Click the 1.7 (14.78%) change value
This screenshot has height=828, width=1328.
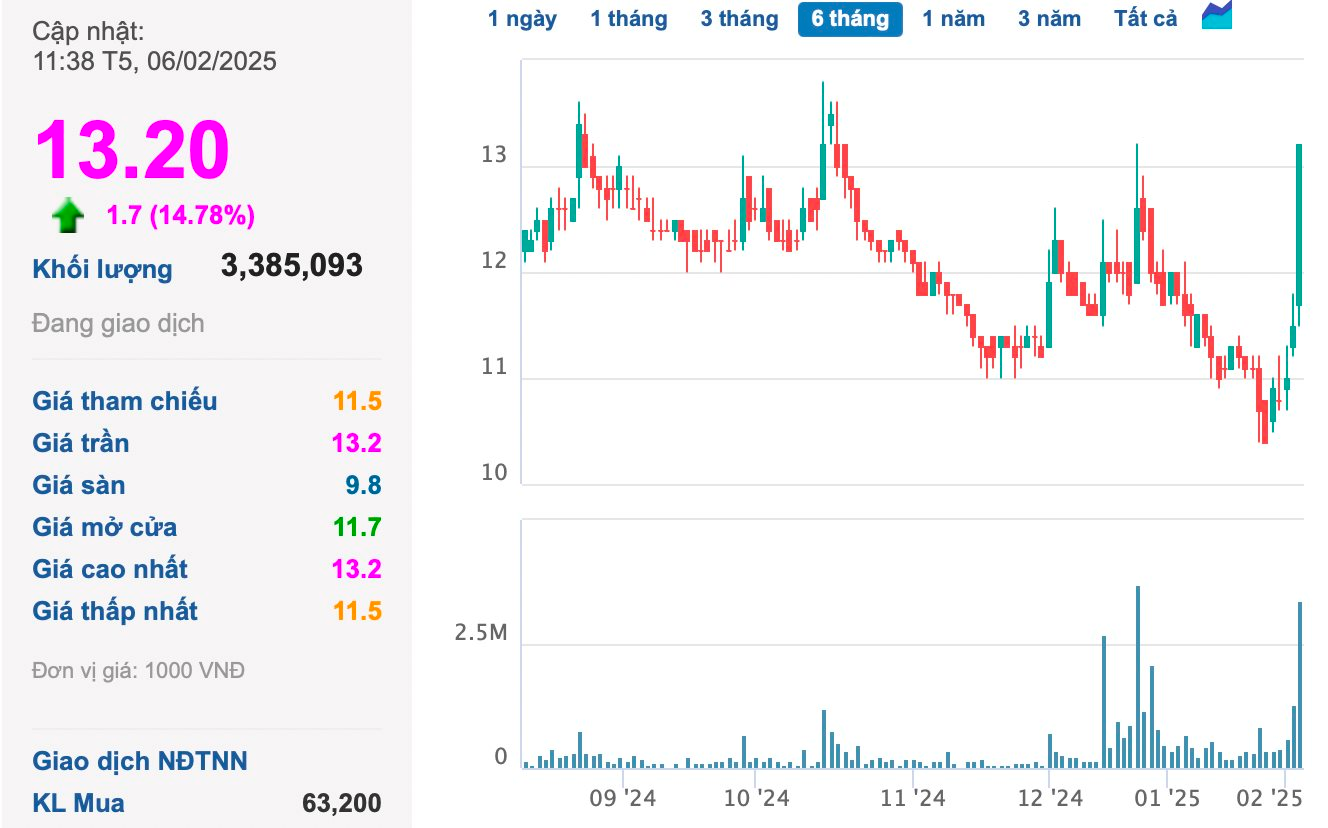coord(181,215)
